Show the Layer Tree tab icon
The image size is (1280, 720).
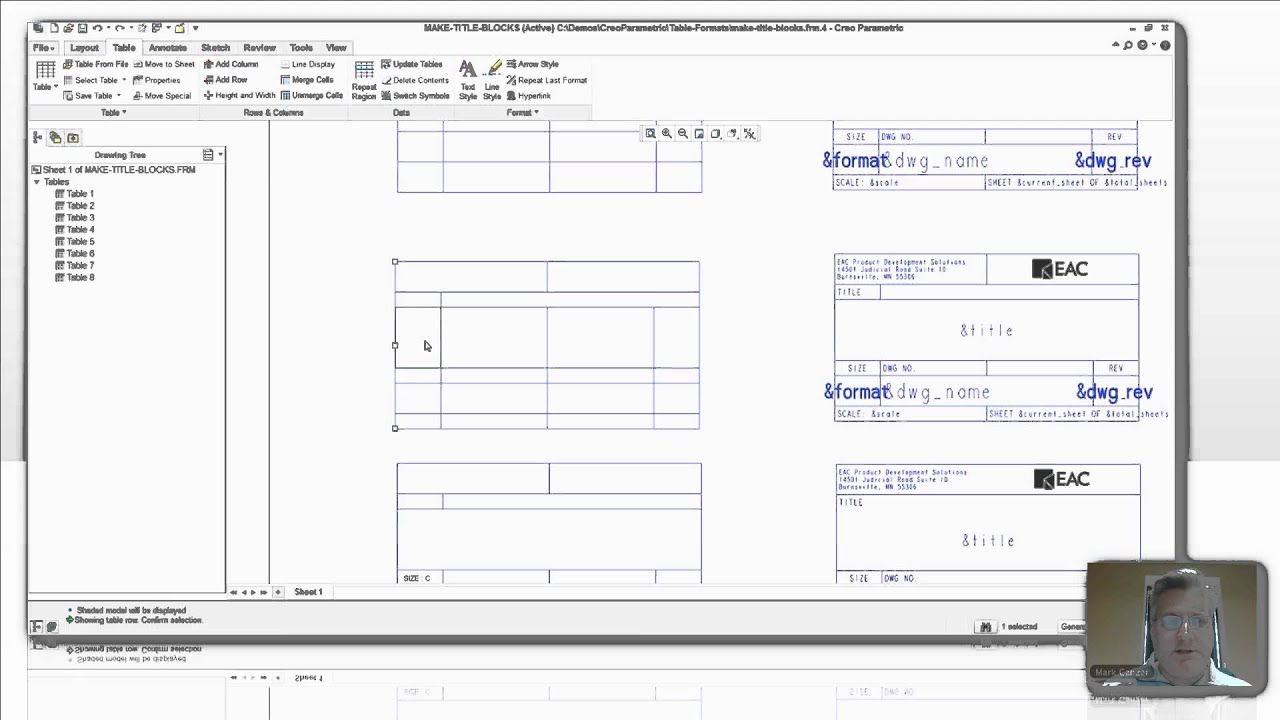click(x=56, y=137)
